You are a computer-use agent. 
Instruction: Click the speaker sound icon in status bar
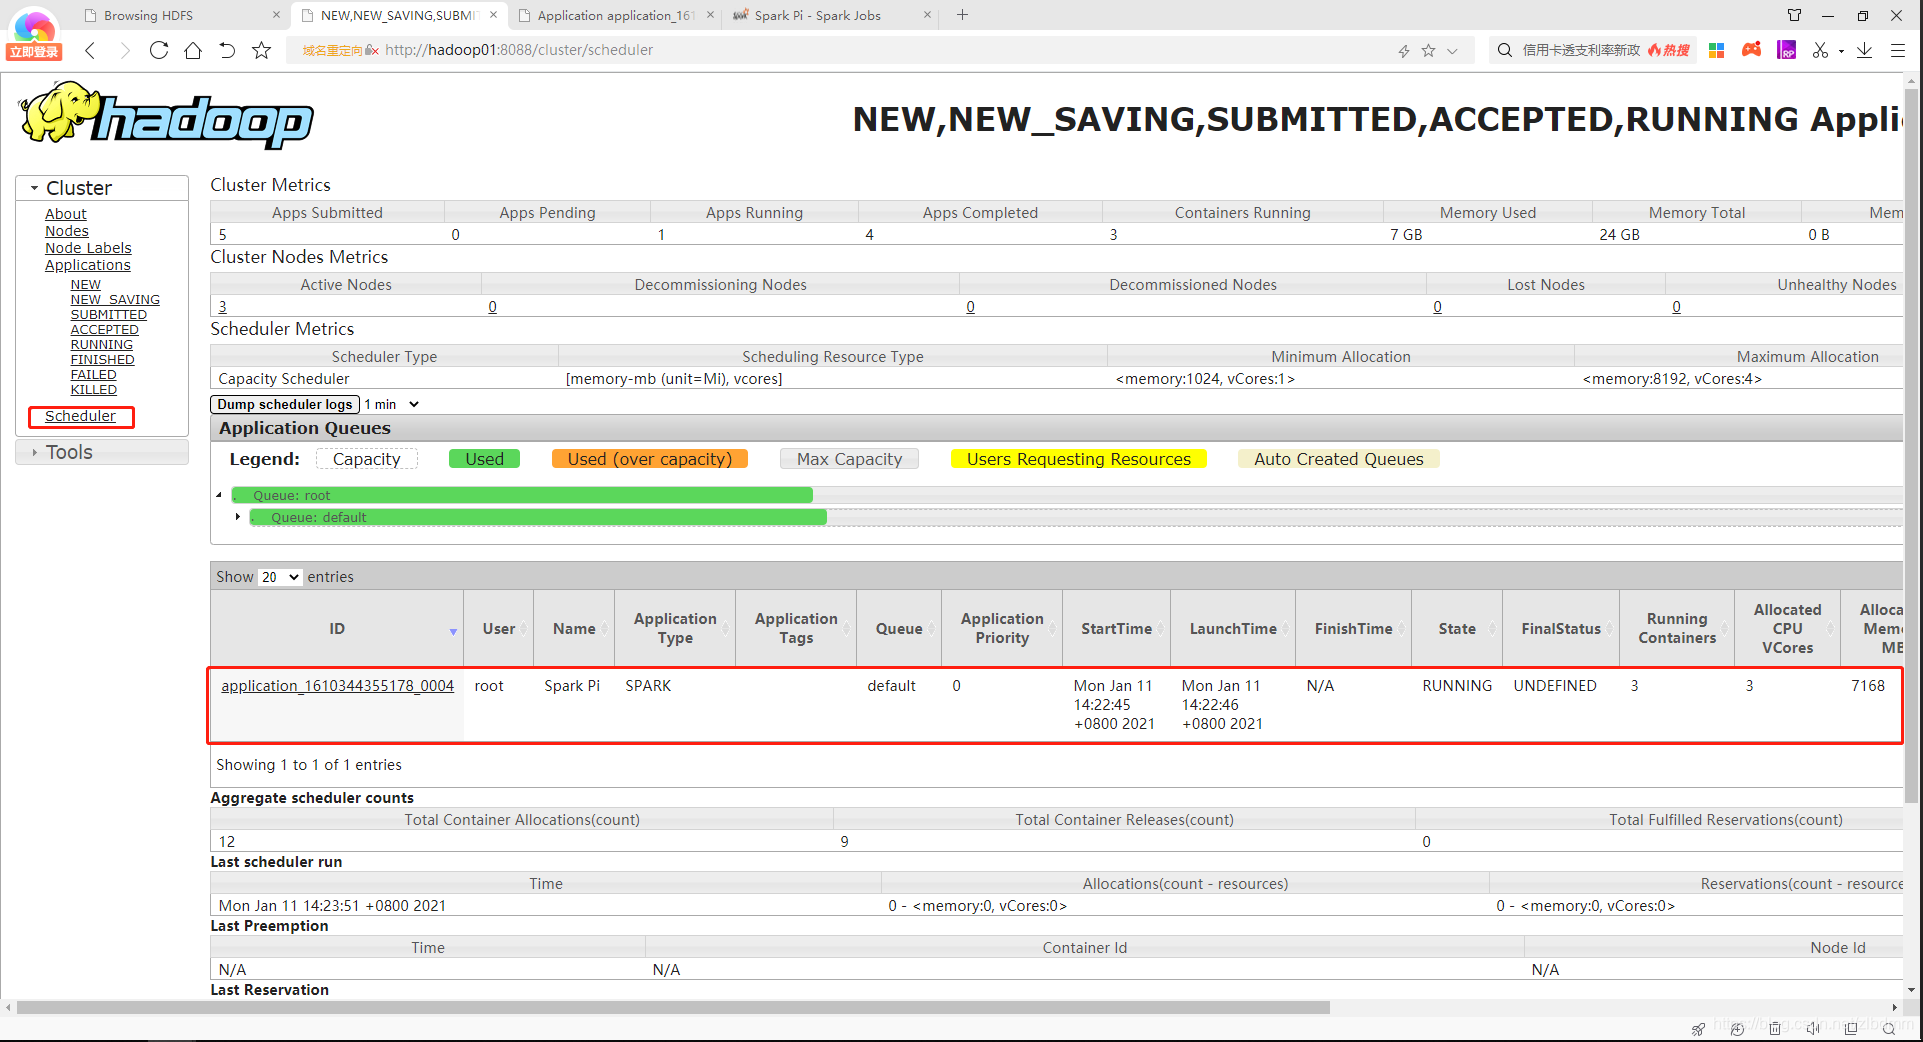tap(1813, 1028)
